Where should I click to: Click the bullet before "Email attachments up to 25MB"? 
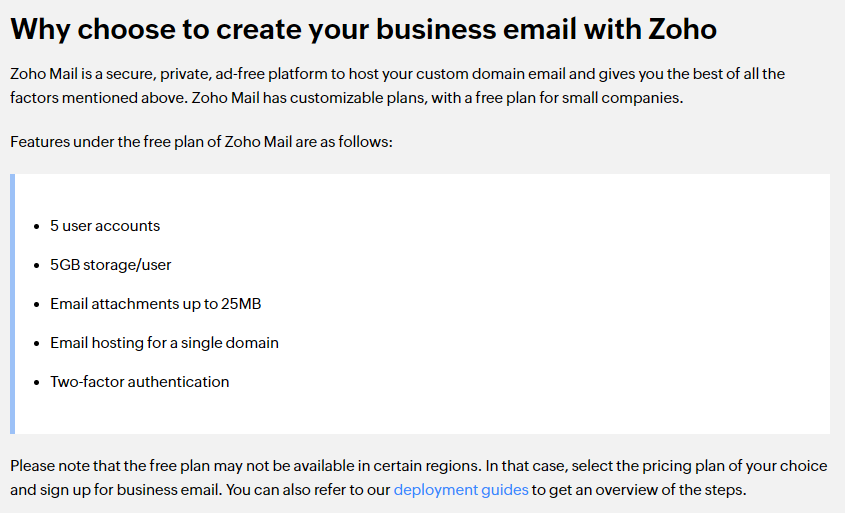tap(37, 305)
